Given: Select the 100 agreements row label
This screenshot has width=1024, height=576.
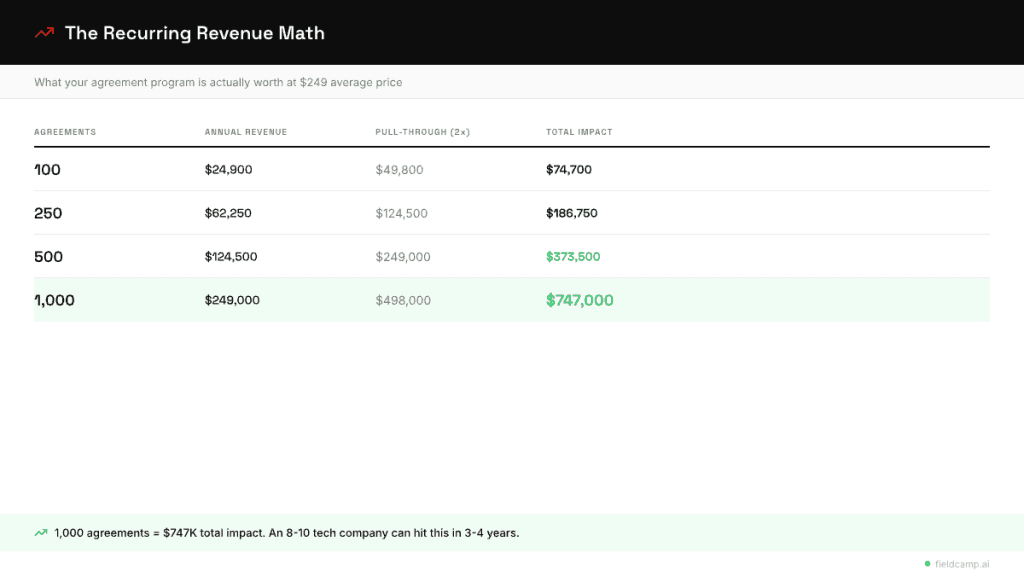Looking at the screenshot, I should [48, 170].
